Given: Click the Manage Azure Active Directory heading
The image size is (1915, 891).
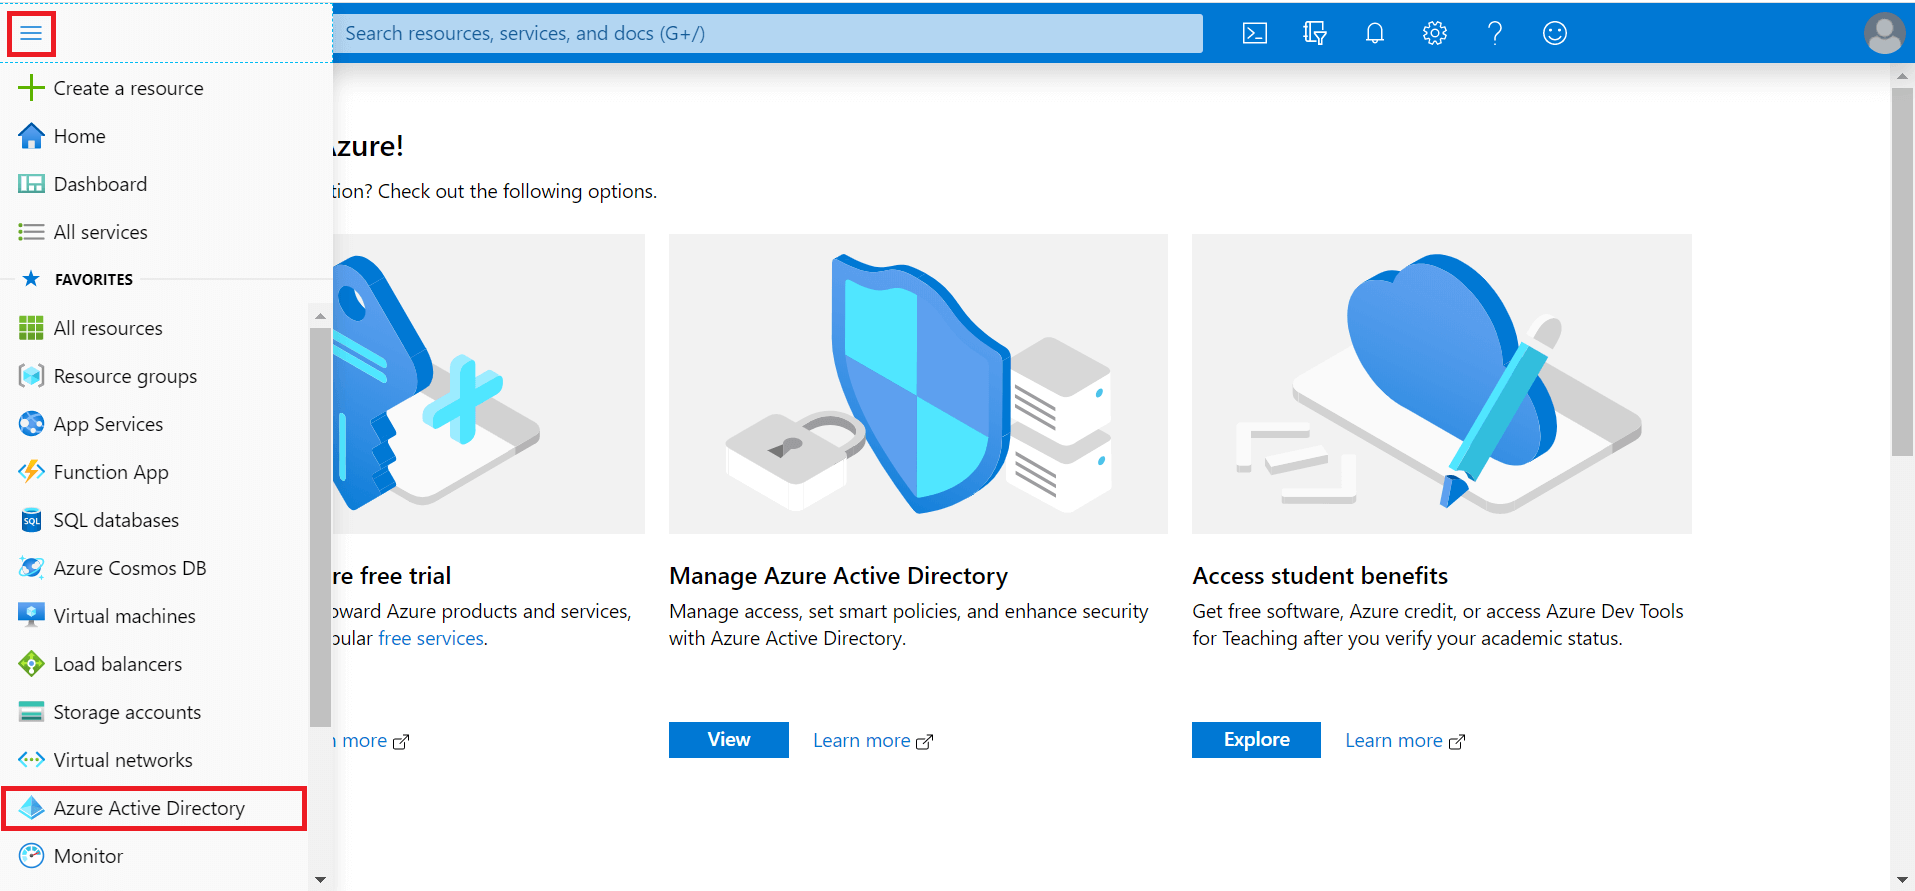Looking at the screenshot, I should coord(838,576).
